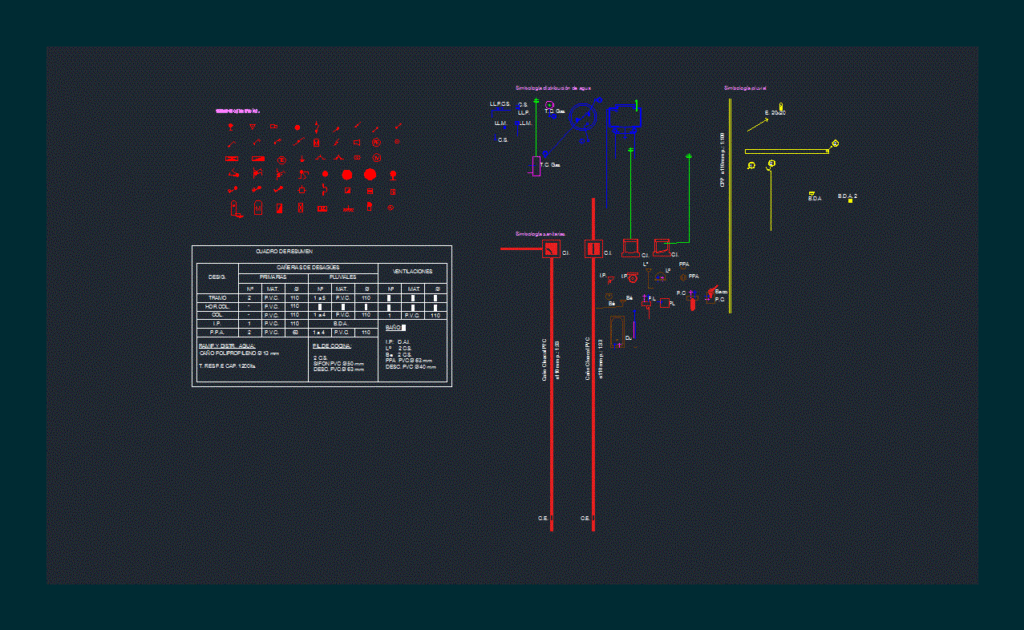The width and height of the screenshot is (1024, 630).
Task: Select the LL.P.C.S. label
Action: pos(500,104)
